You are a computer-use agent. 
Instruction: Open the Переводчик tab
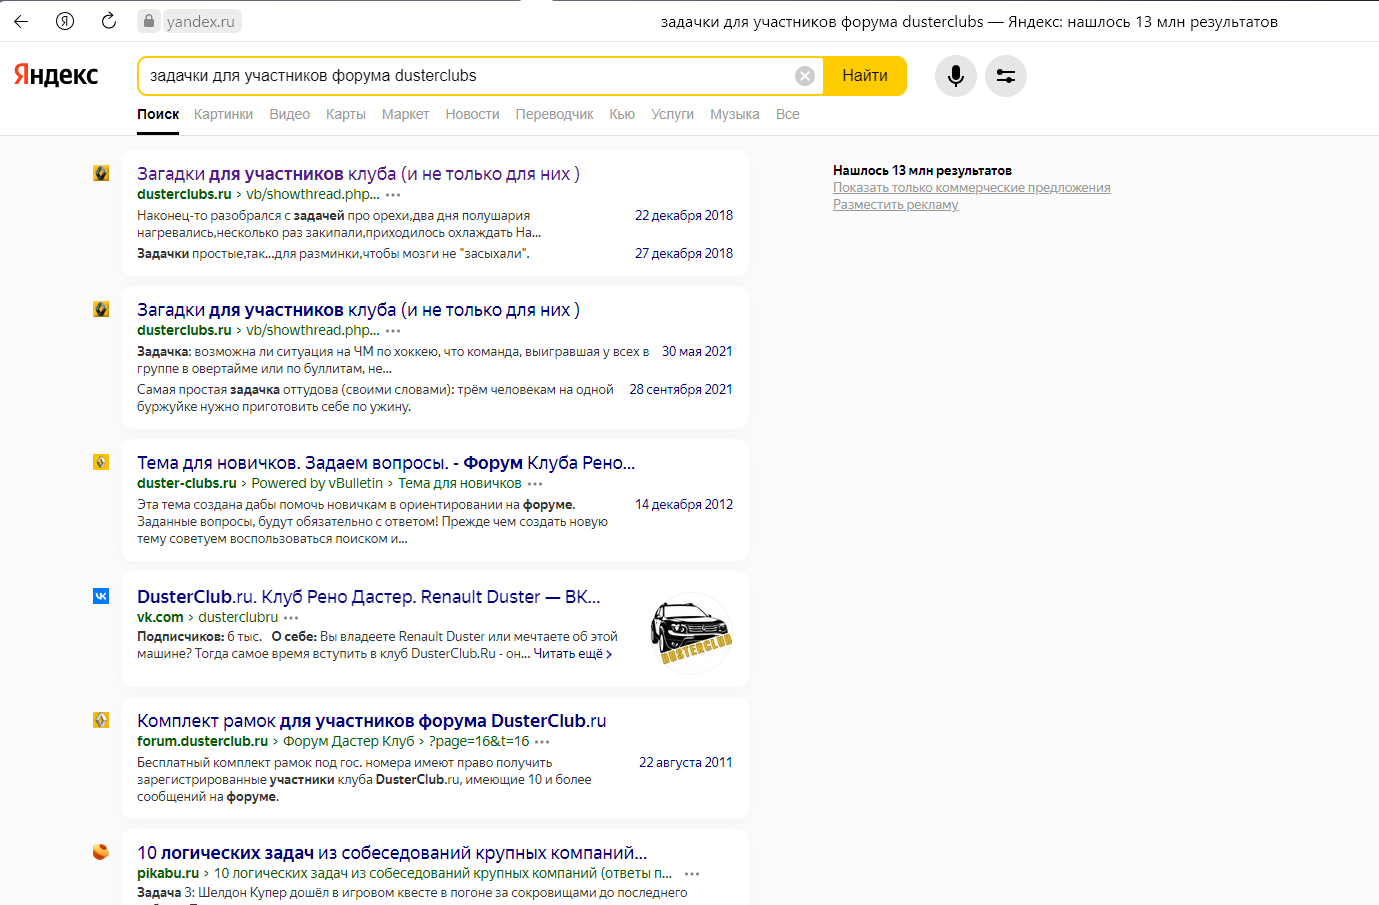tap(554, 114)
